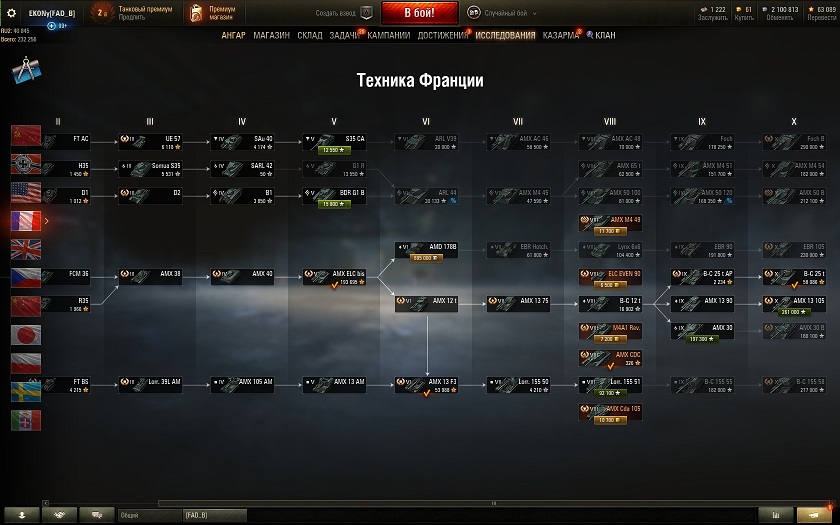The height and width of the screenshot is (525, 840).
Task: Expand the France flag arrow
Action: pyautogui.click(x=47, y=221)
